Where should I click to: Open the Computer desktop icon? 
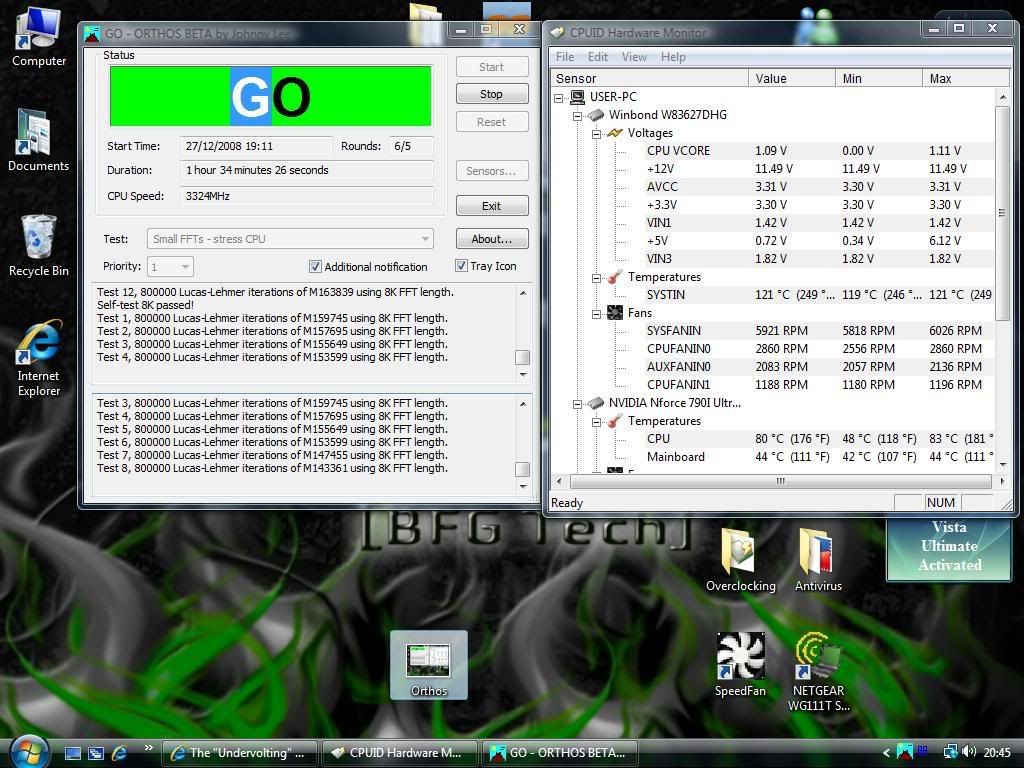click(39, 36)
